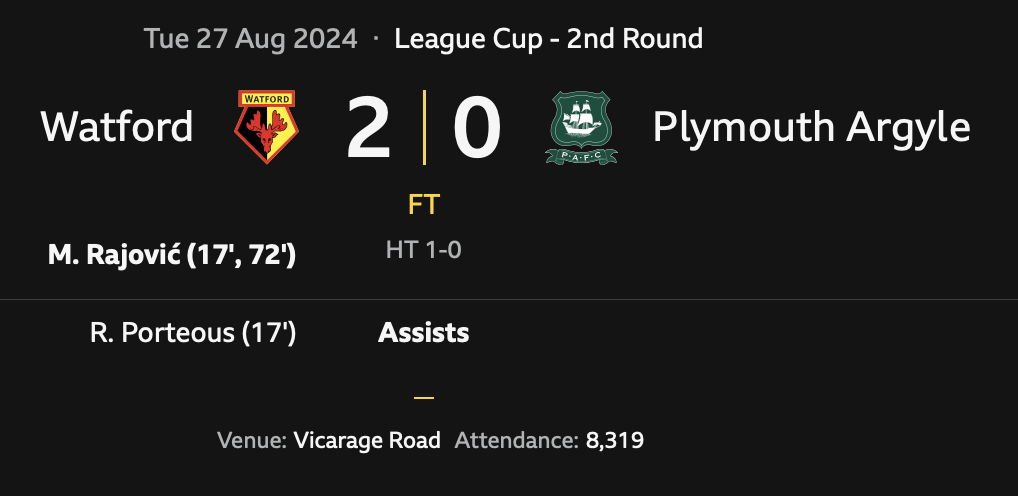
Task: Open the Plymouth Argyle team name
Action: pos(811,127)
